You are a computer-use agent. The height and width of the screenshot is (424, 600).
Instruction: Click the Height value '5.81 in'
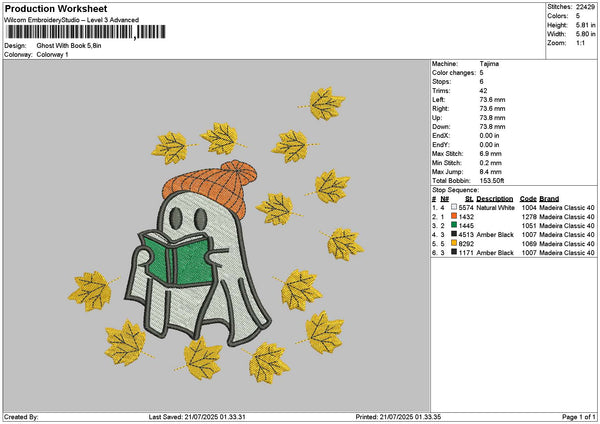[585, 25]
